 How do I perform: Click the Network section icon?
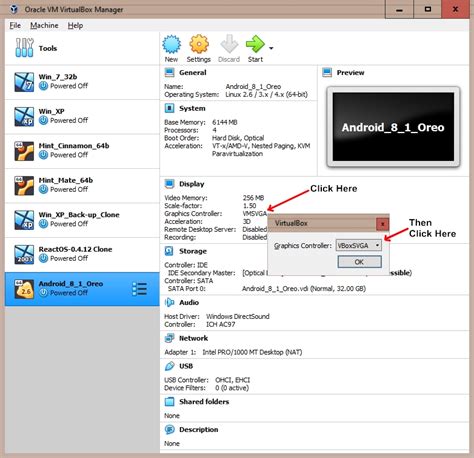pyautogui.click(x=169, y=338)
